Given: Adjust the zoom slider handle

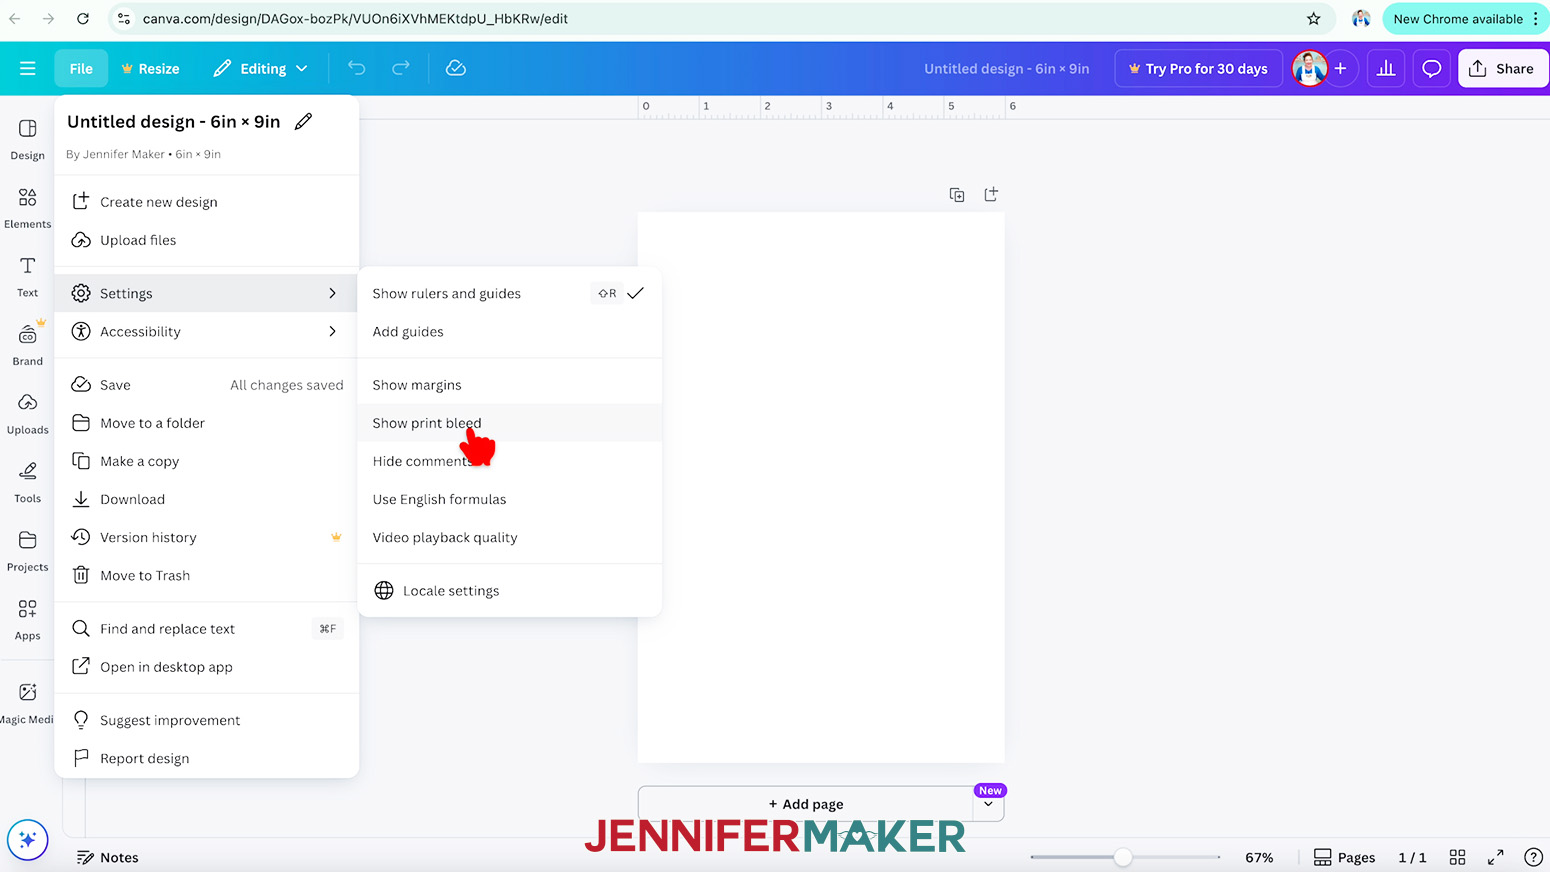Looking at the screenshot, I should click(x=1123, y=857).
